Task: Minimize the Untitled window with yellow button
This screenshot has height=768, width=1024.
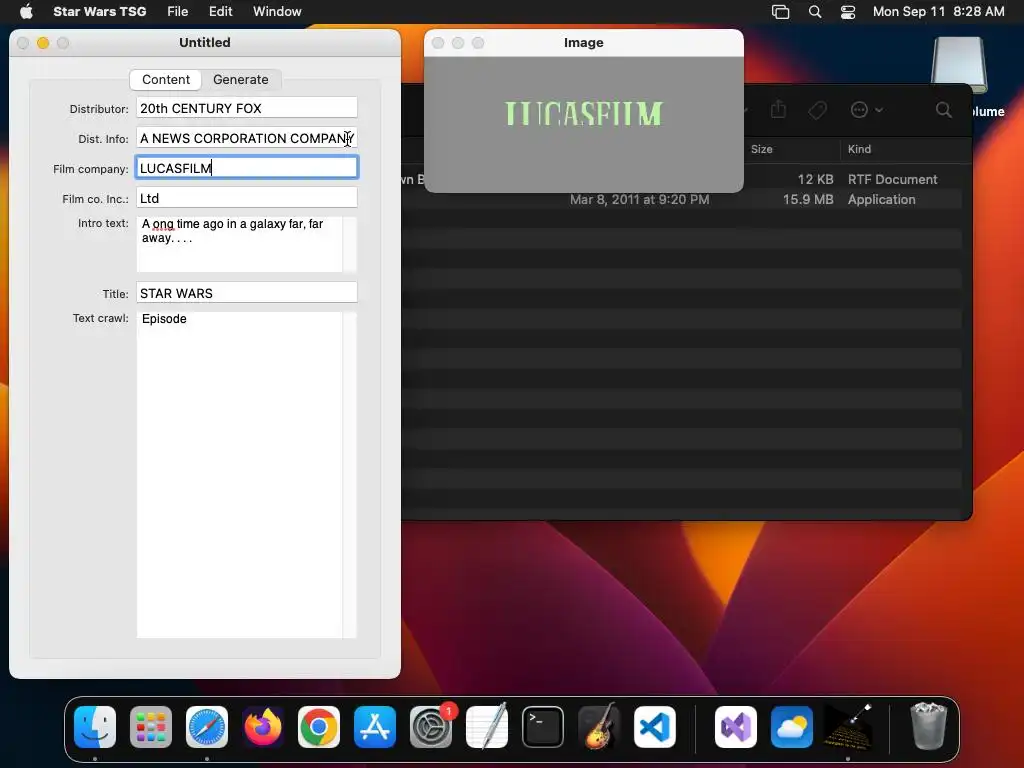Action: pos(43,42)
